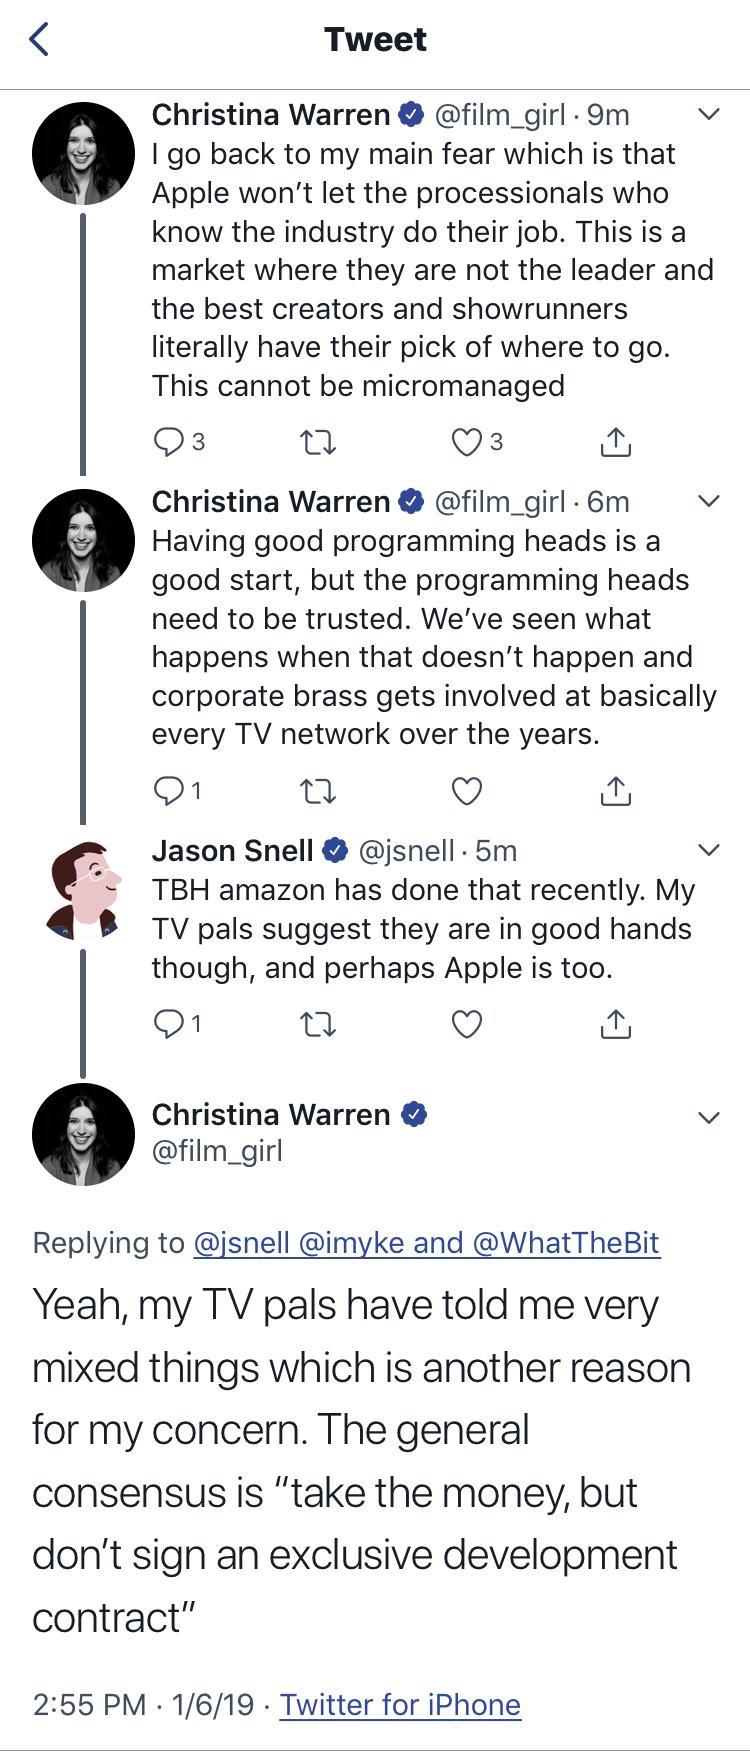
Task: Retweet the 6m programming heads tweet
Action: (x=318, y=791)
